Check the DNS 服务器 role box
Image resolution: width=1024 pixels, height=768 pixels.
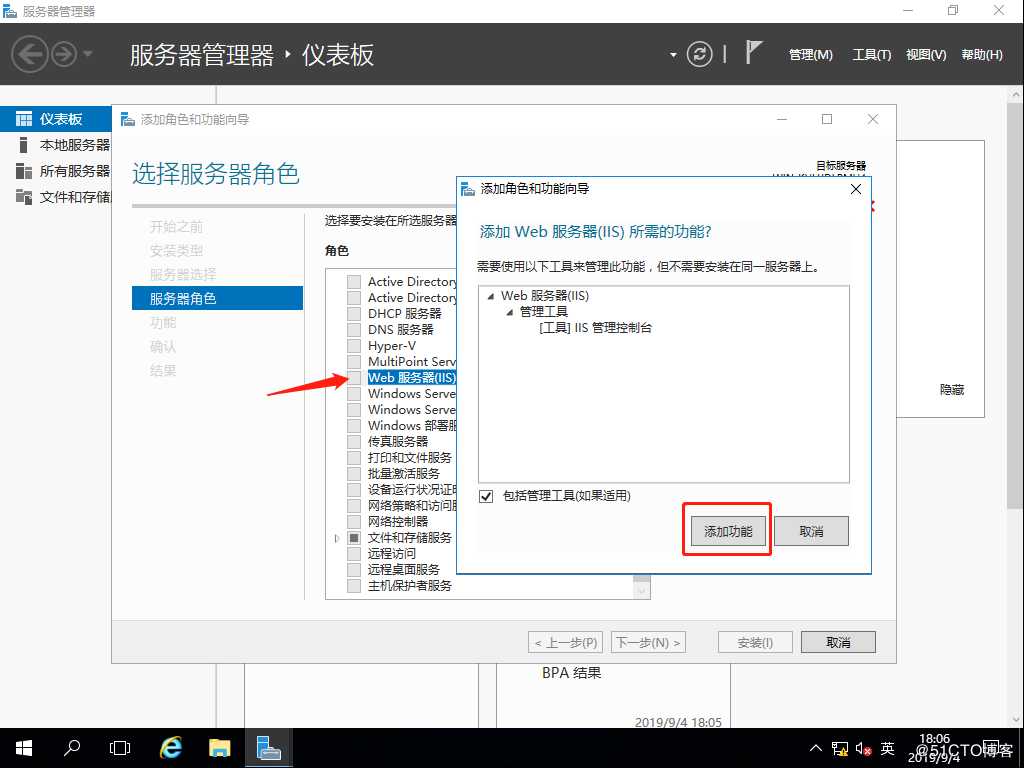pos(354,330)
